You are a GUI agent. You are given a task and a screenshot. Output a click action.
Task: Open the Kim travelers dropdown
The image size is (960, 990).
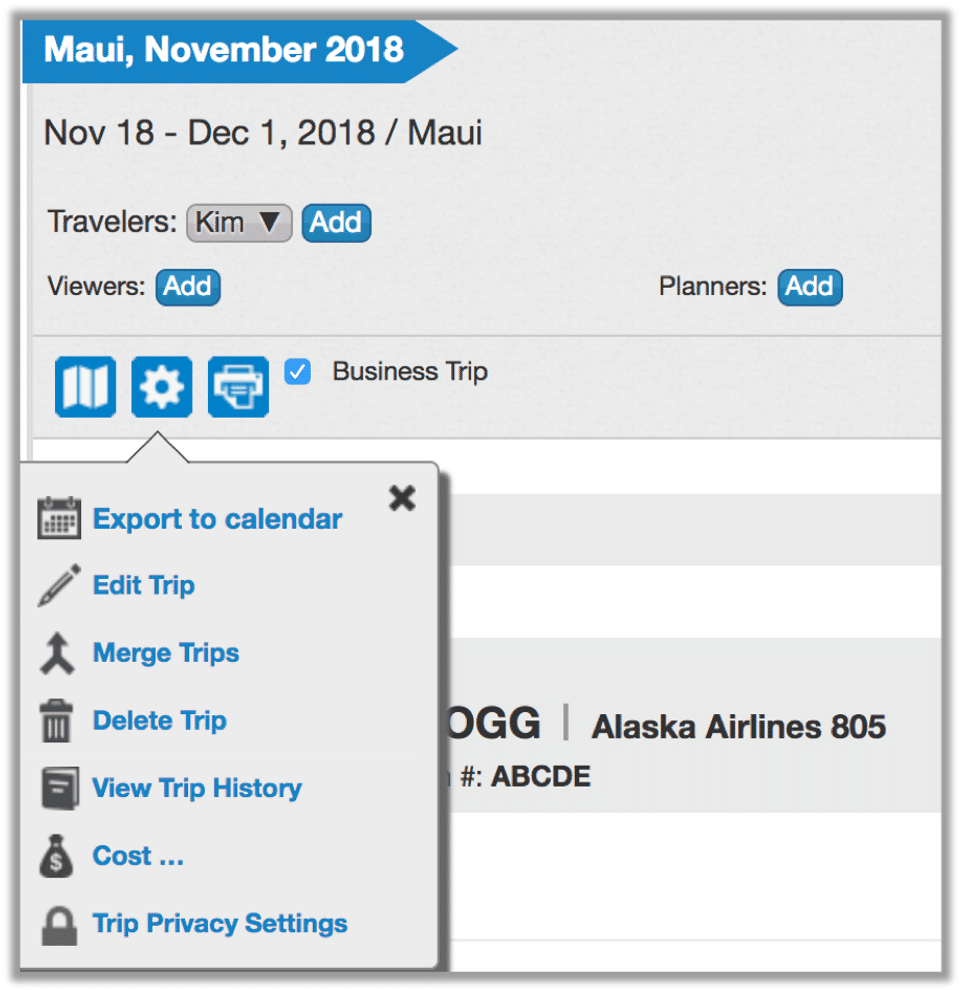(239, 222)
